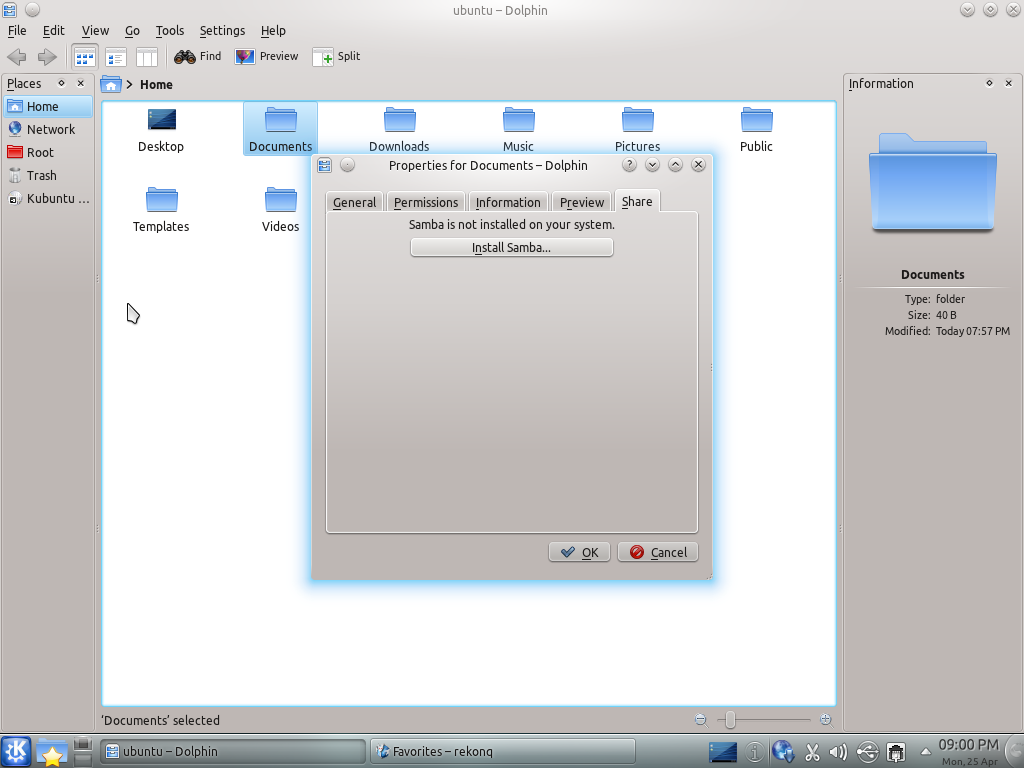Close the Places panel

pyautogui.click(x=80, y=83)
